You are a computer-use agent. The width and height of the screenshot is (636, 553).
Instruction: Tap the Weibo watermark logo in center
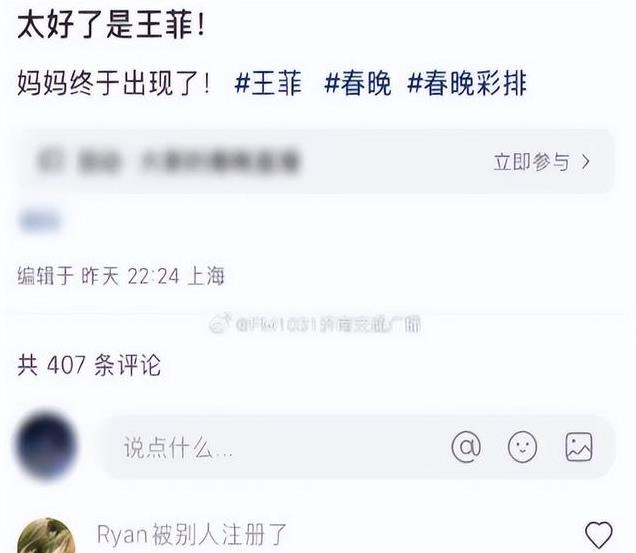220,323
